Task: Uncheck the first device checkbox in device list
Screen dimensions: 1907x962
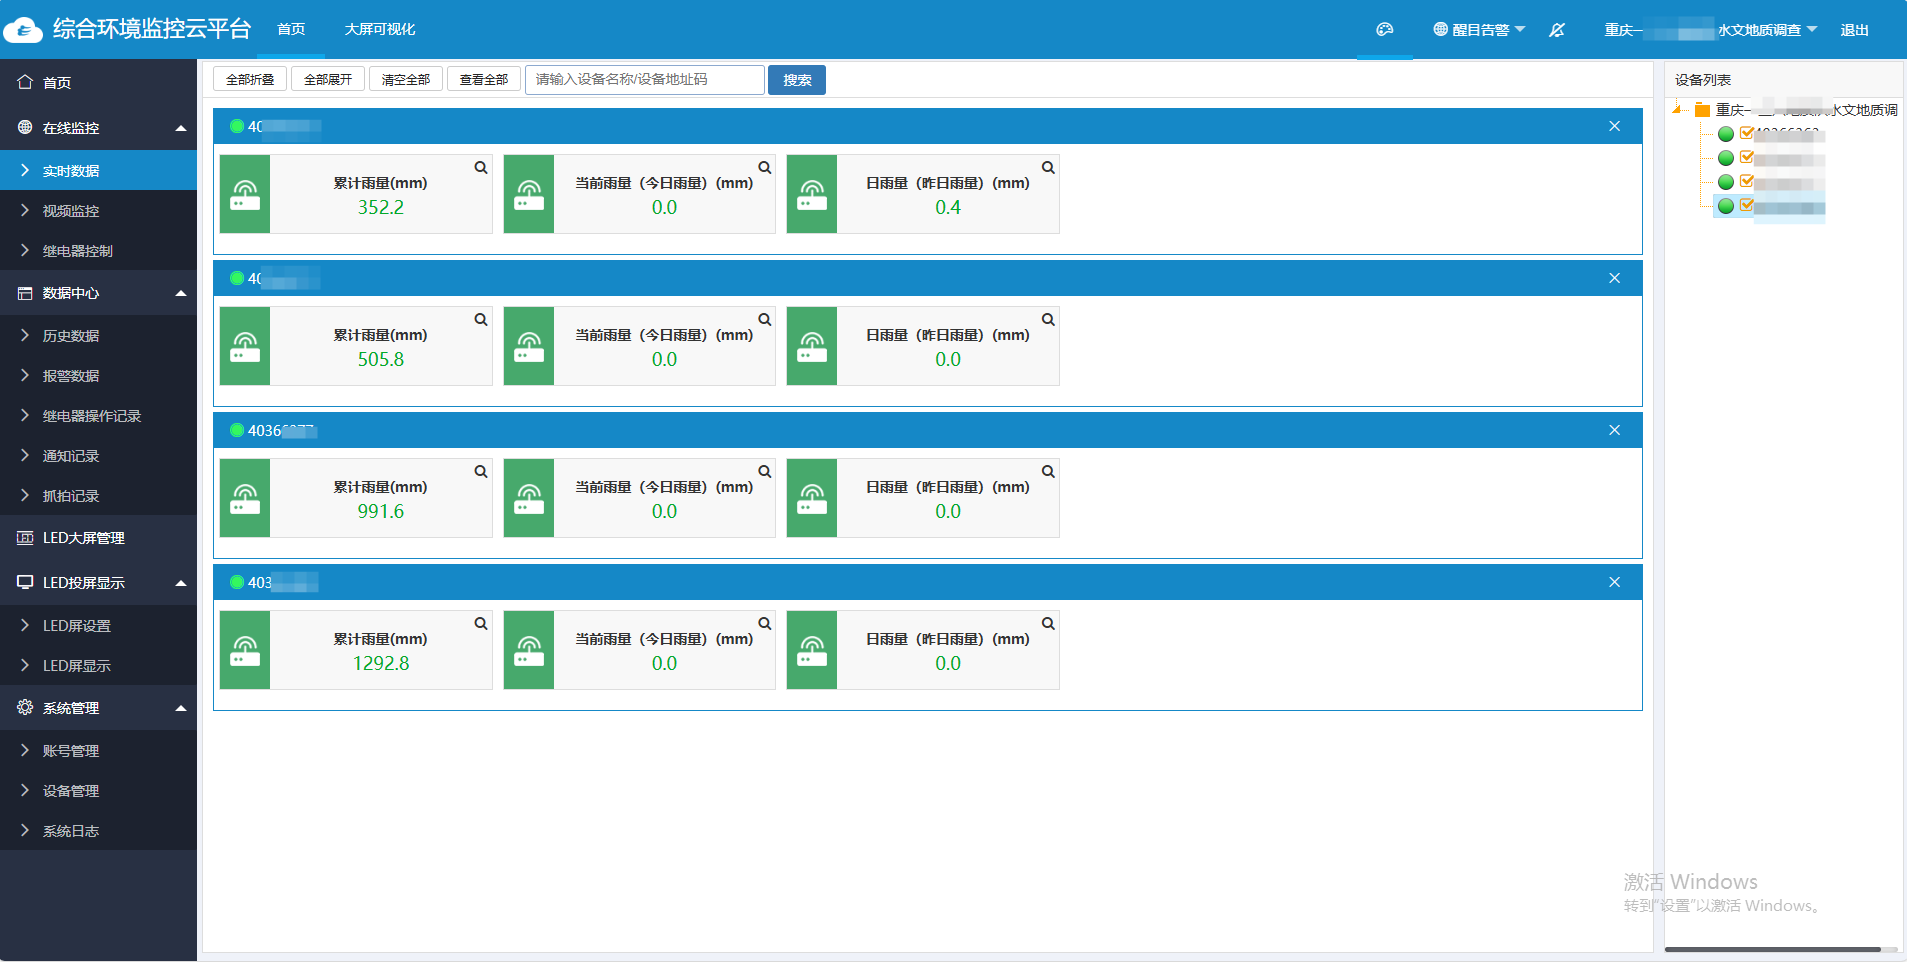Action: pos(1747,133)
